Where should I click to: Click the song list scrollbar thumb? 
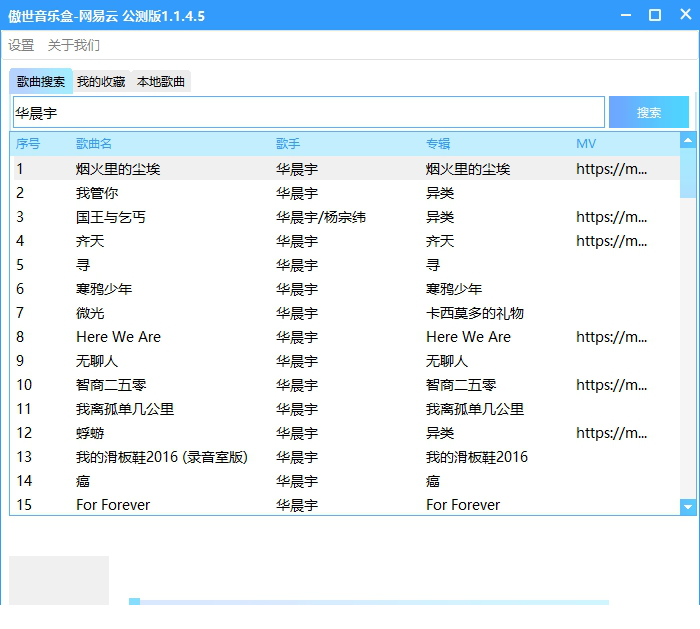pos(688,173)
